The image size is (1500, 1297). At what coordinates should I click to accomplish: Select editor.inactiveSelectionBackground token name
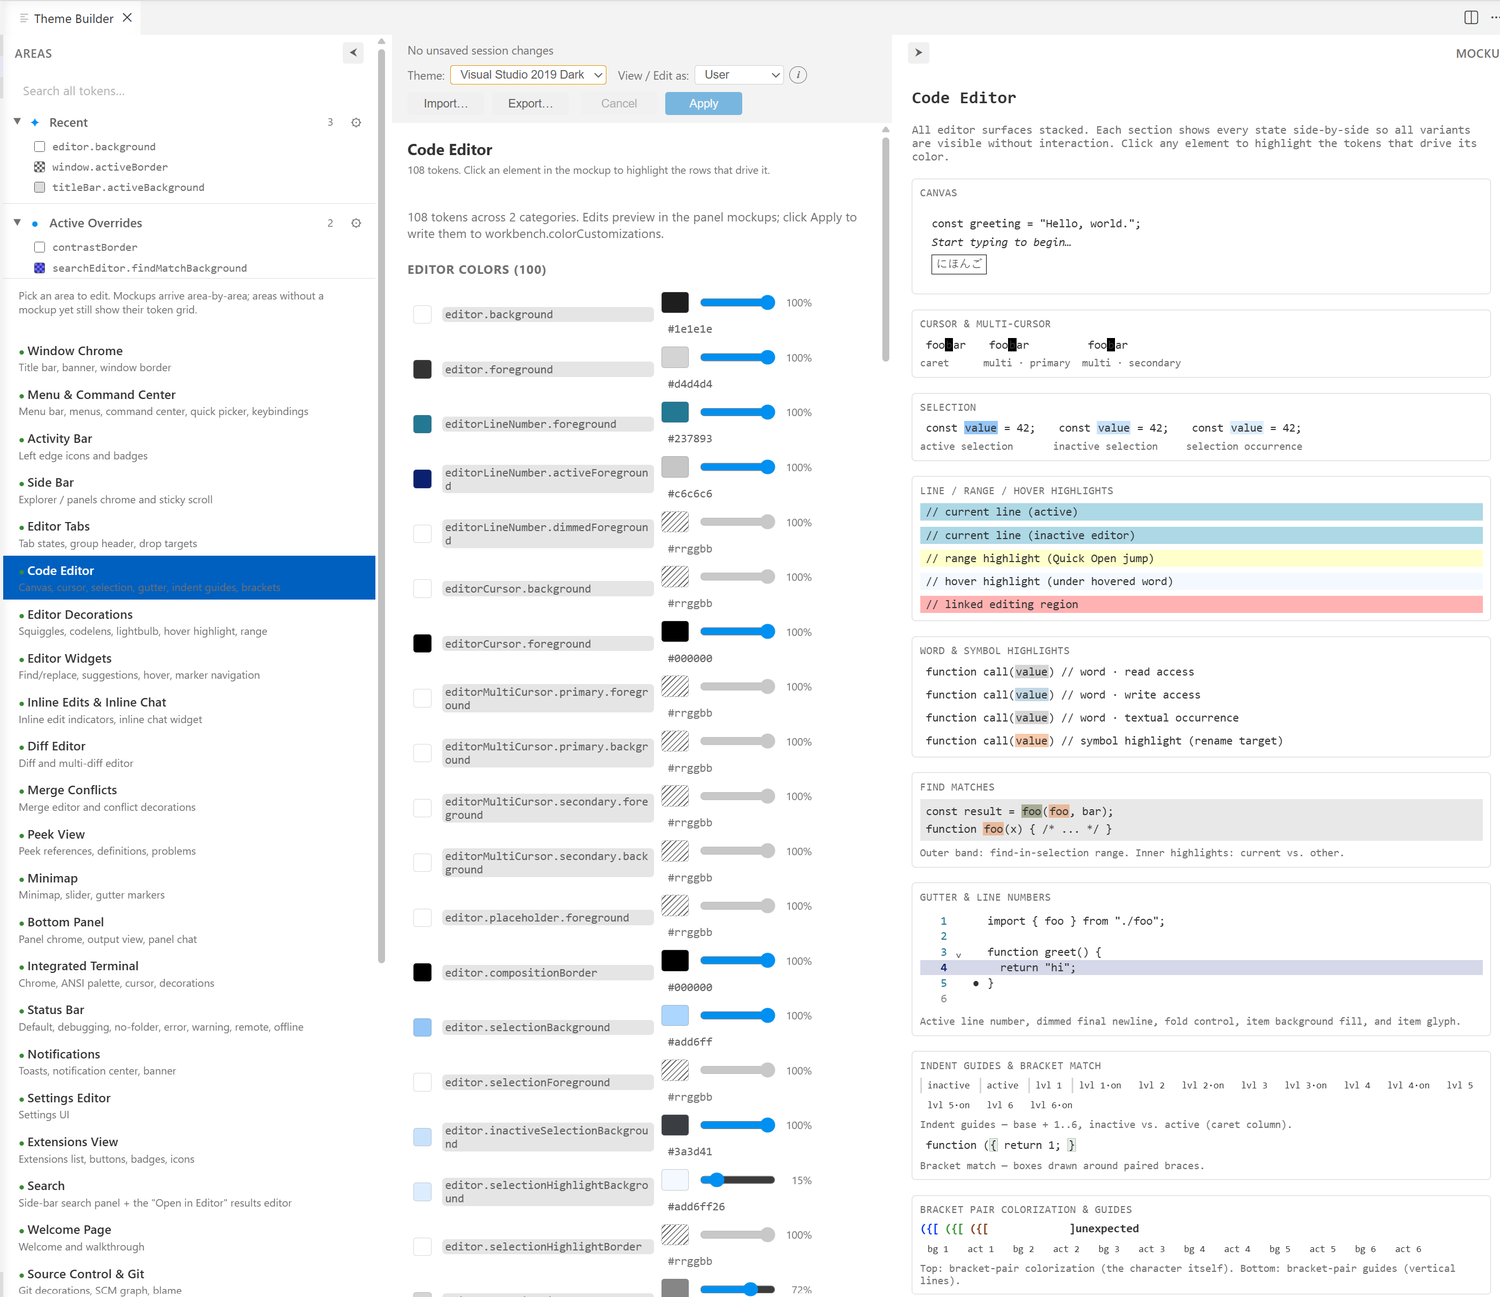point(547,1137)
